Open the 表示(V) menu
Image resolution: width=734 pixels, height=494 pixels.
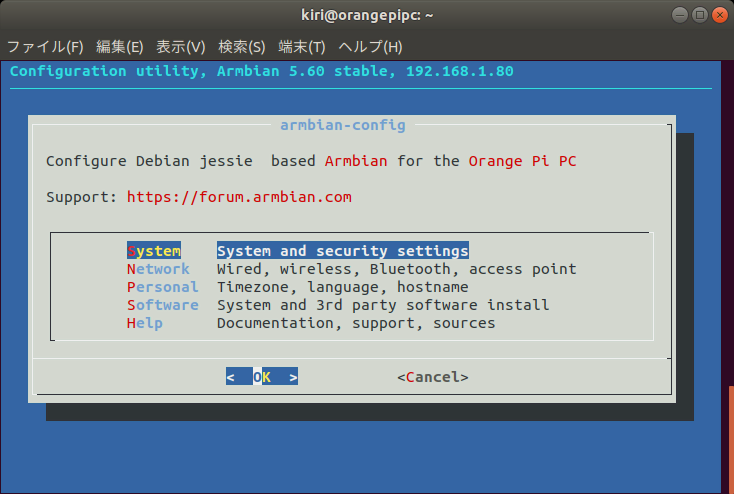(x=181, y=47)
